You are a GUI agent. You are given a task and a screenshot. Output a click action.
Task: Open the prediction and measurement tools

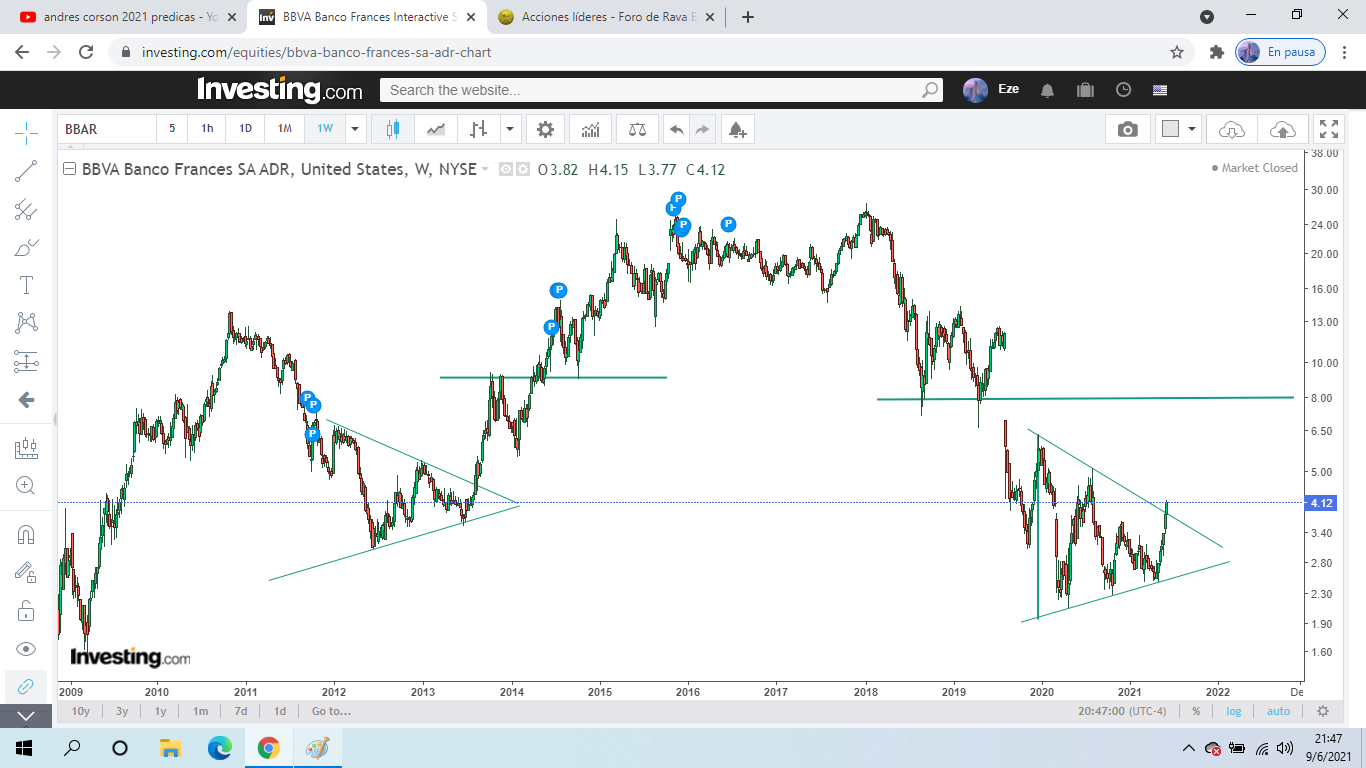[x=26, y=361]
